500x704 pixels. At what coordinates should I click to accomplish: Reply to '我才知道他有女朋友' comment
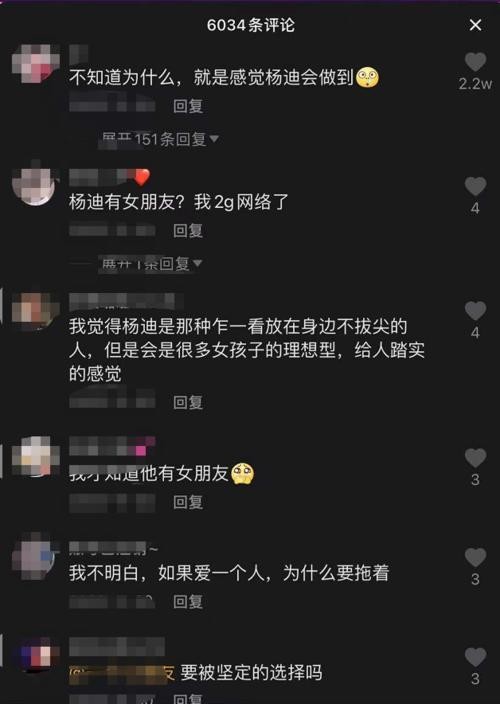point(188,502)
